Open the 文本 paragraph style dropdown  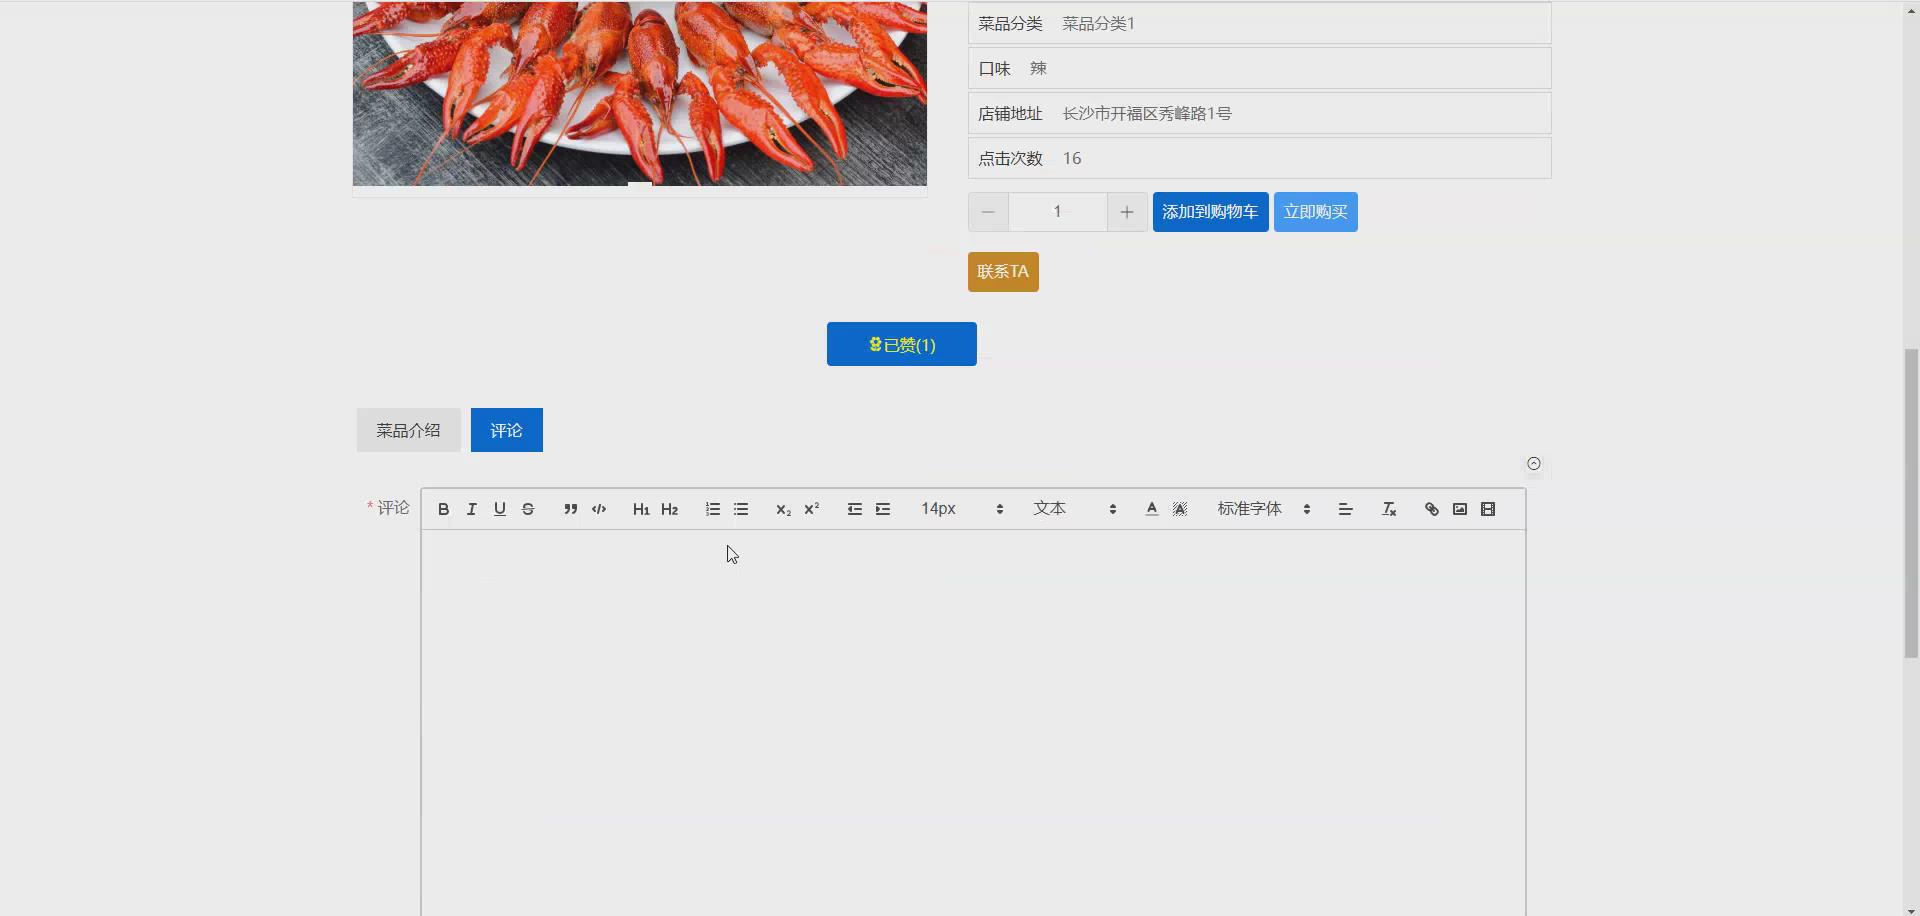tap(1049, 509)
